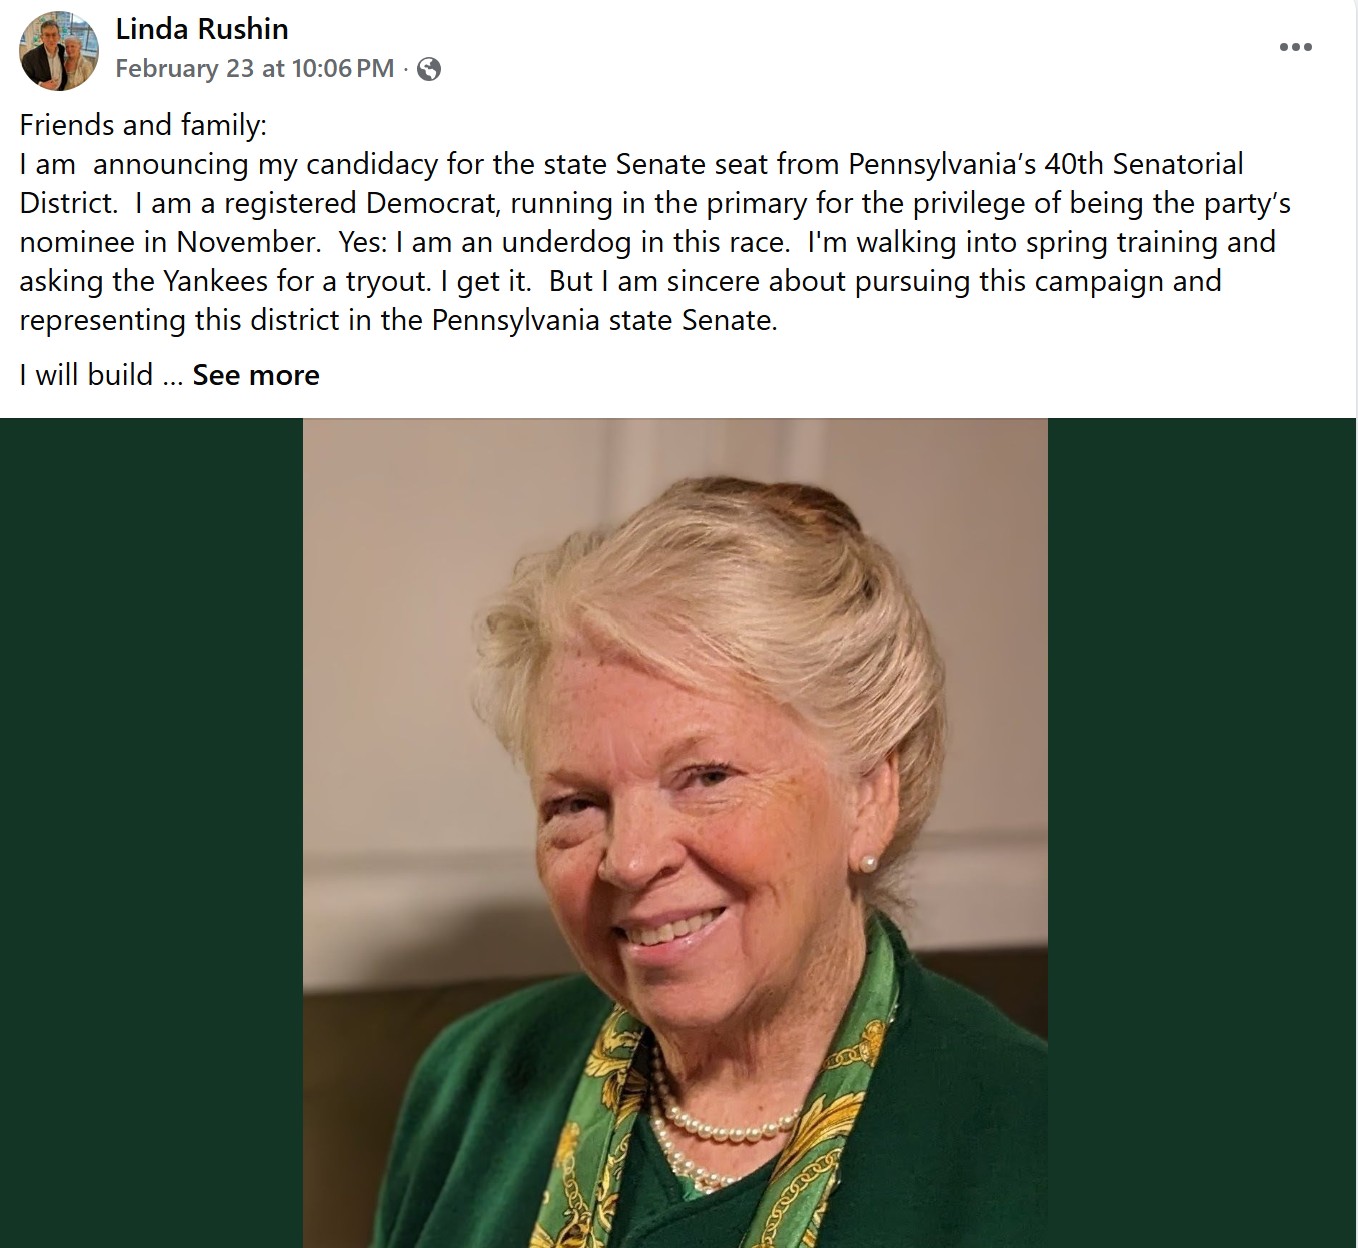Click the dark green area right of photo
The image size is (1358, 1248).
tap(1200, 830)
